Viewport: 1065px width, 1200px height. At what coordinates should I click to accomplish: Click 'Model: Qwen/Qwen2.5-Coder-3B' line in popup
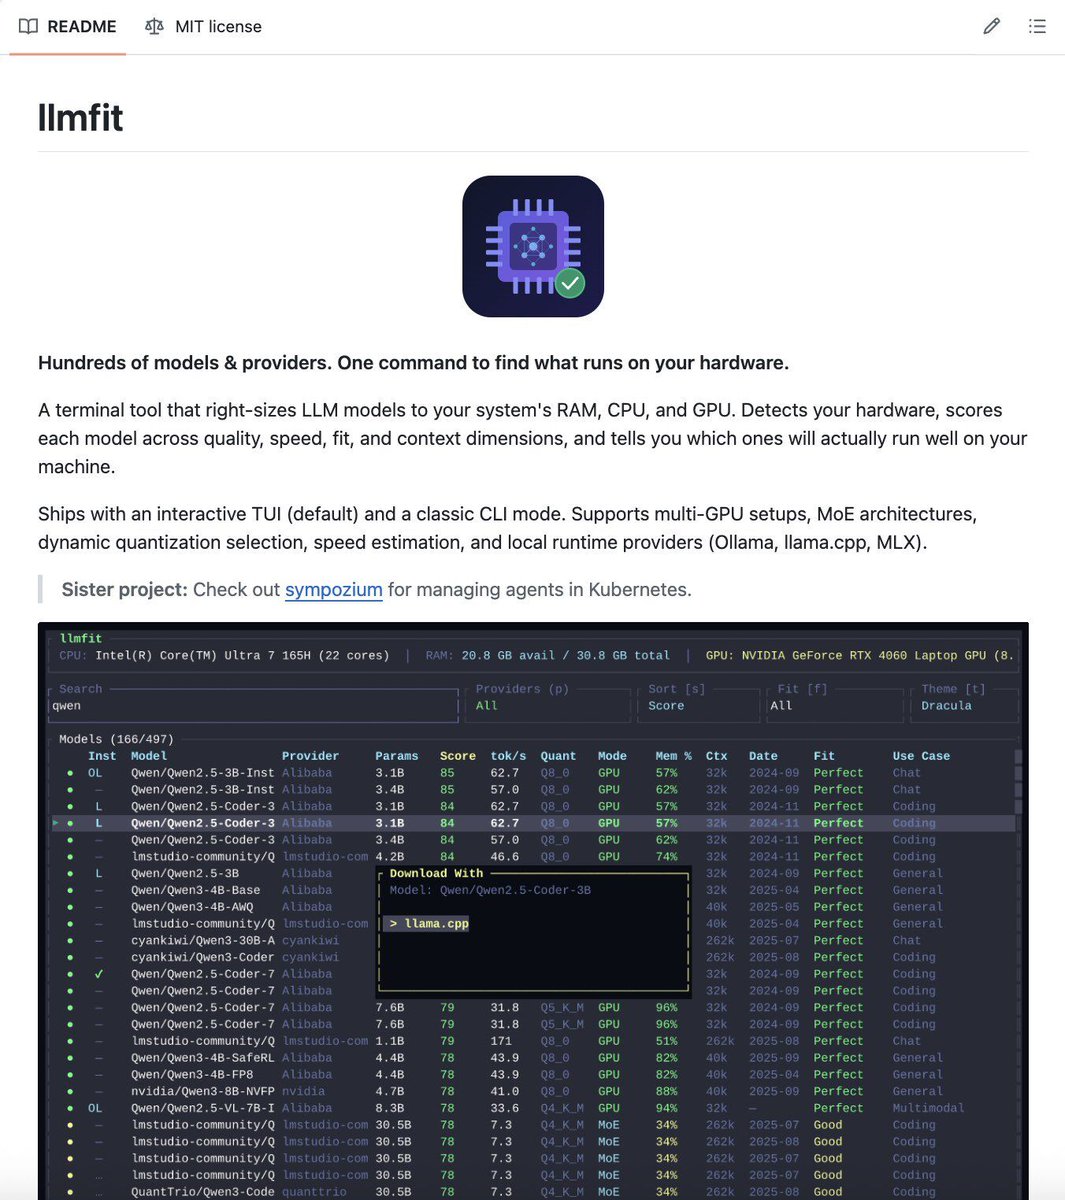(490, 890)
